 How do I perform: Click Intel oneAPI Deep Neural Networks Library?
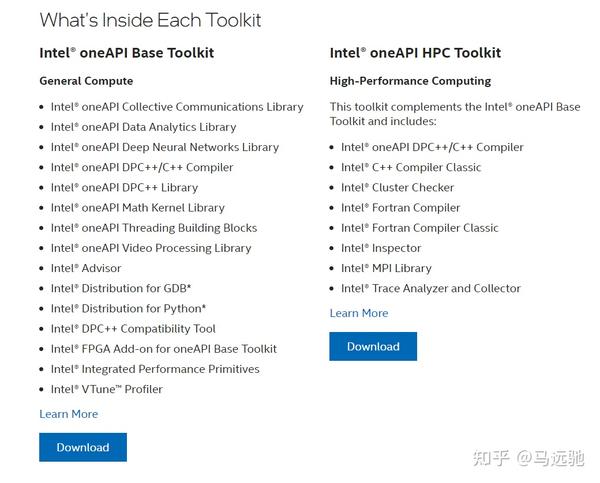(x=165, y=147)
